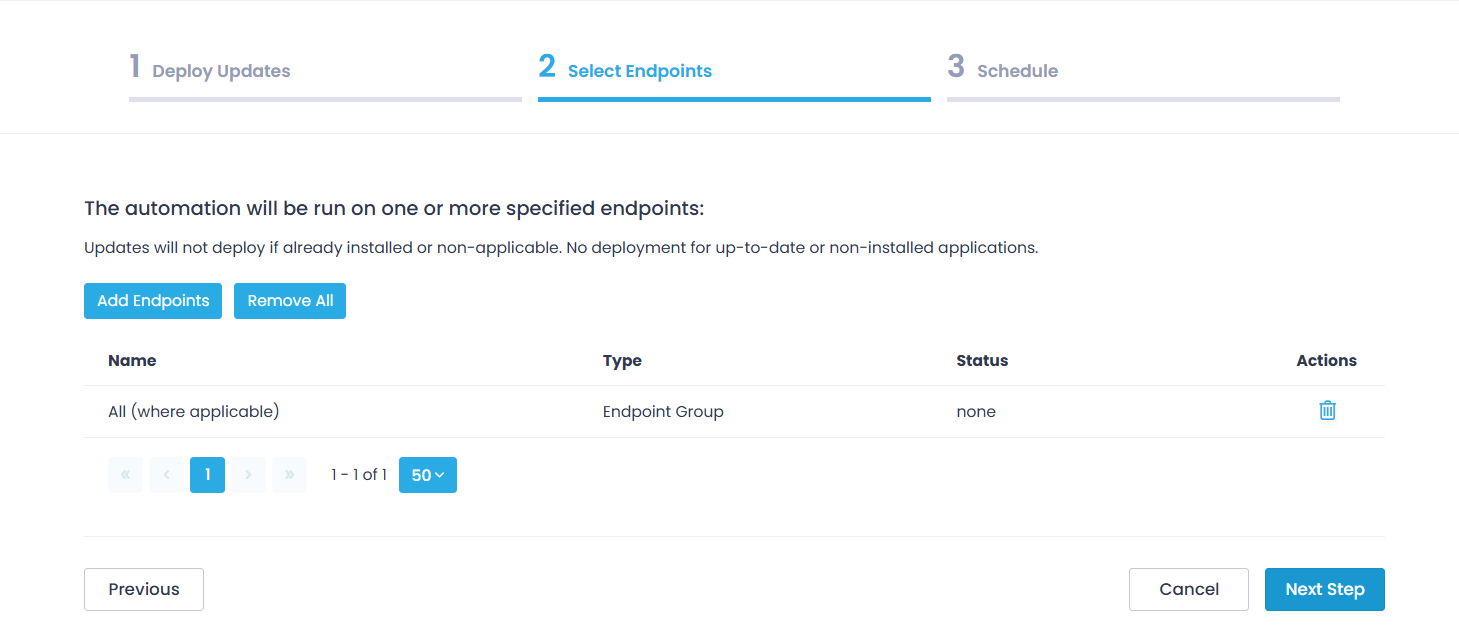Viewport: 1459px width, 640px height.
Task: Switch to Deploy Updates step
Action: coord(221,71)
